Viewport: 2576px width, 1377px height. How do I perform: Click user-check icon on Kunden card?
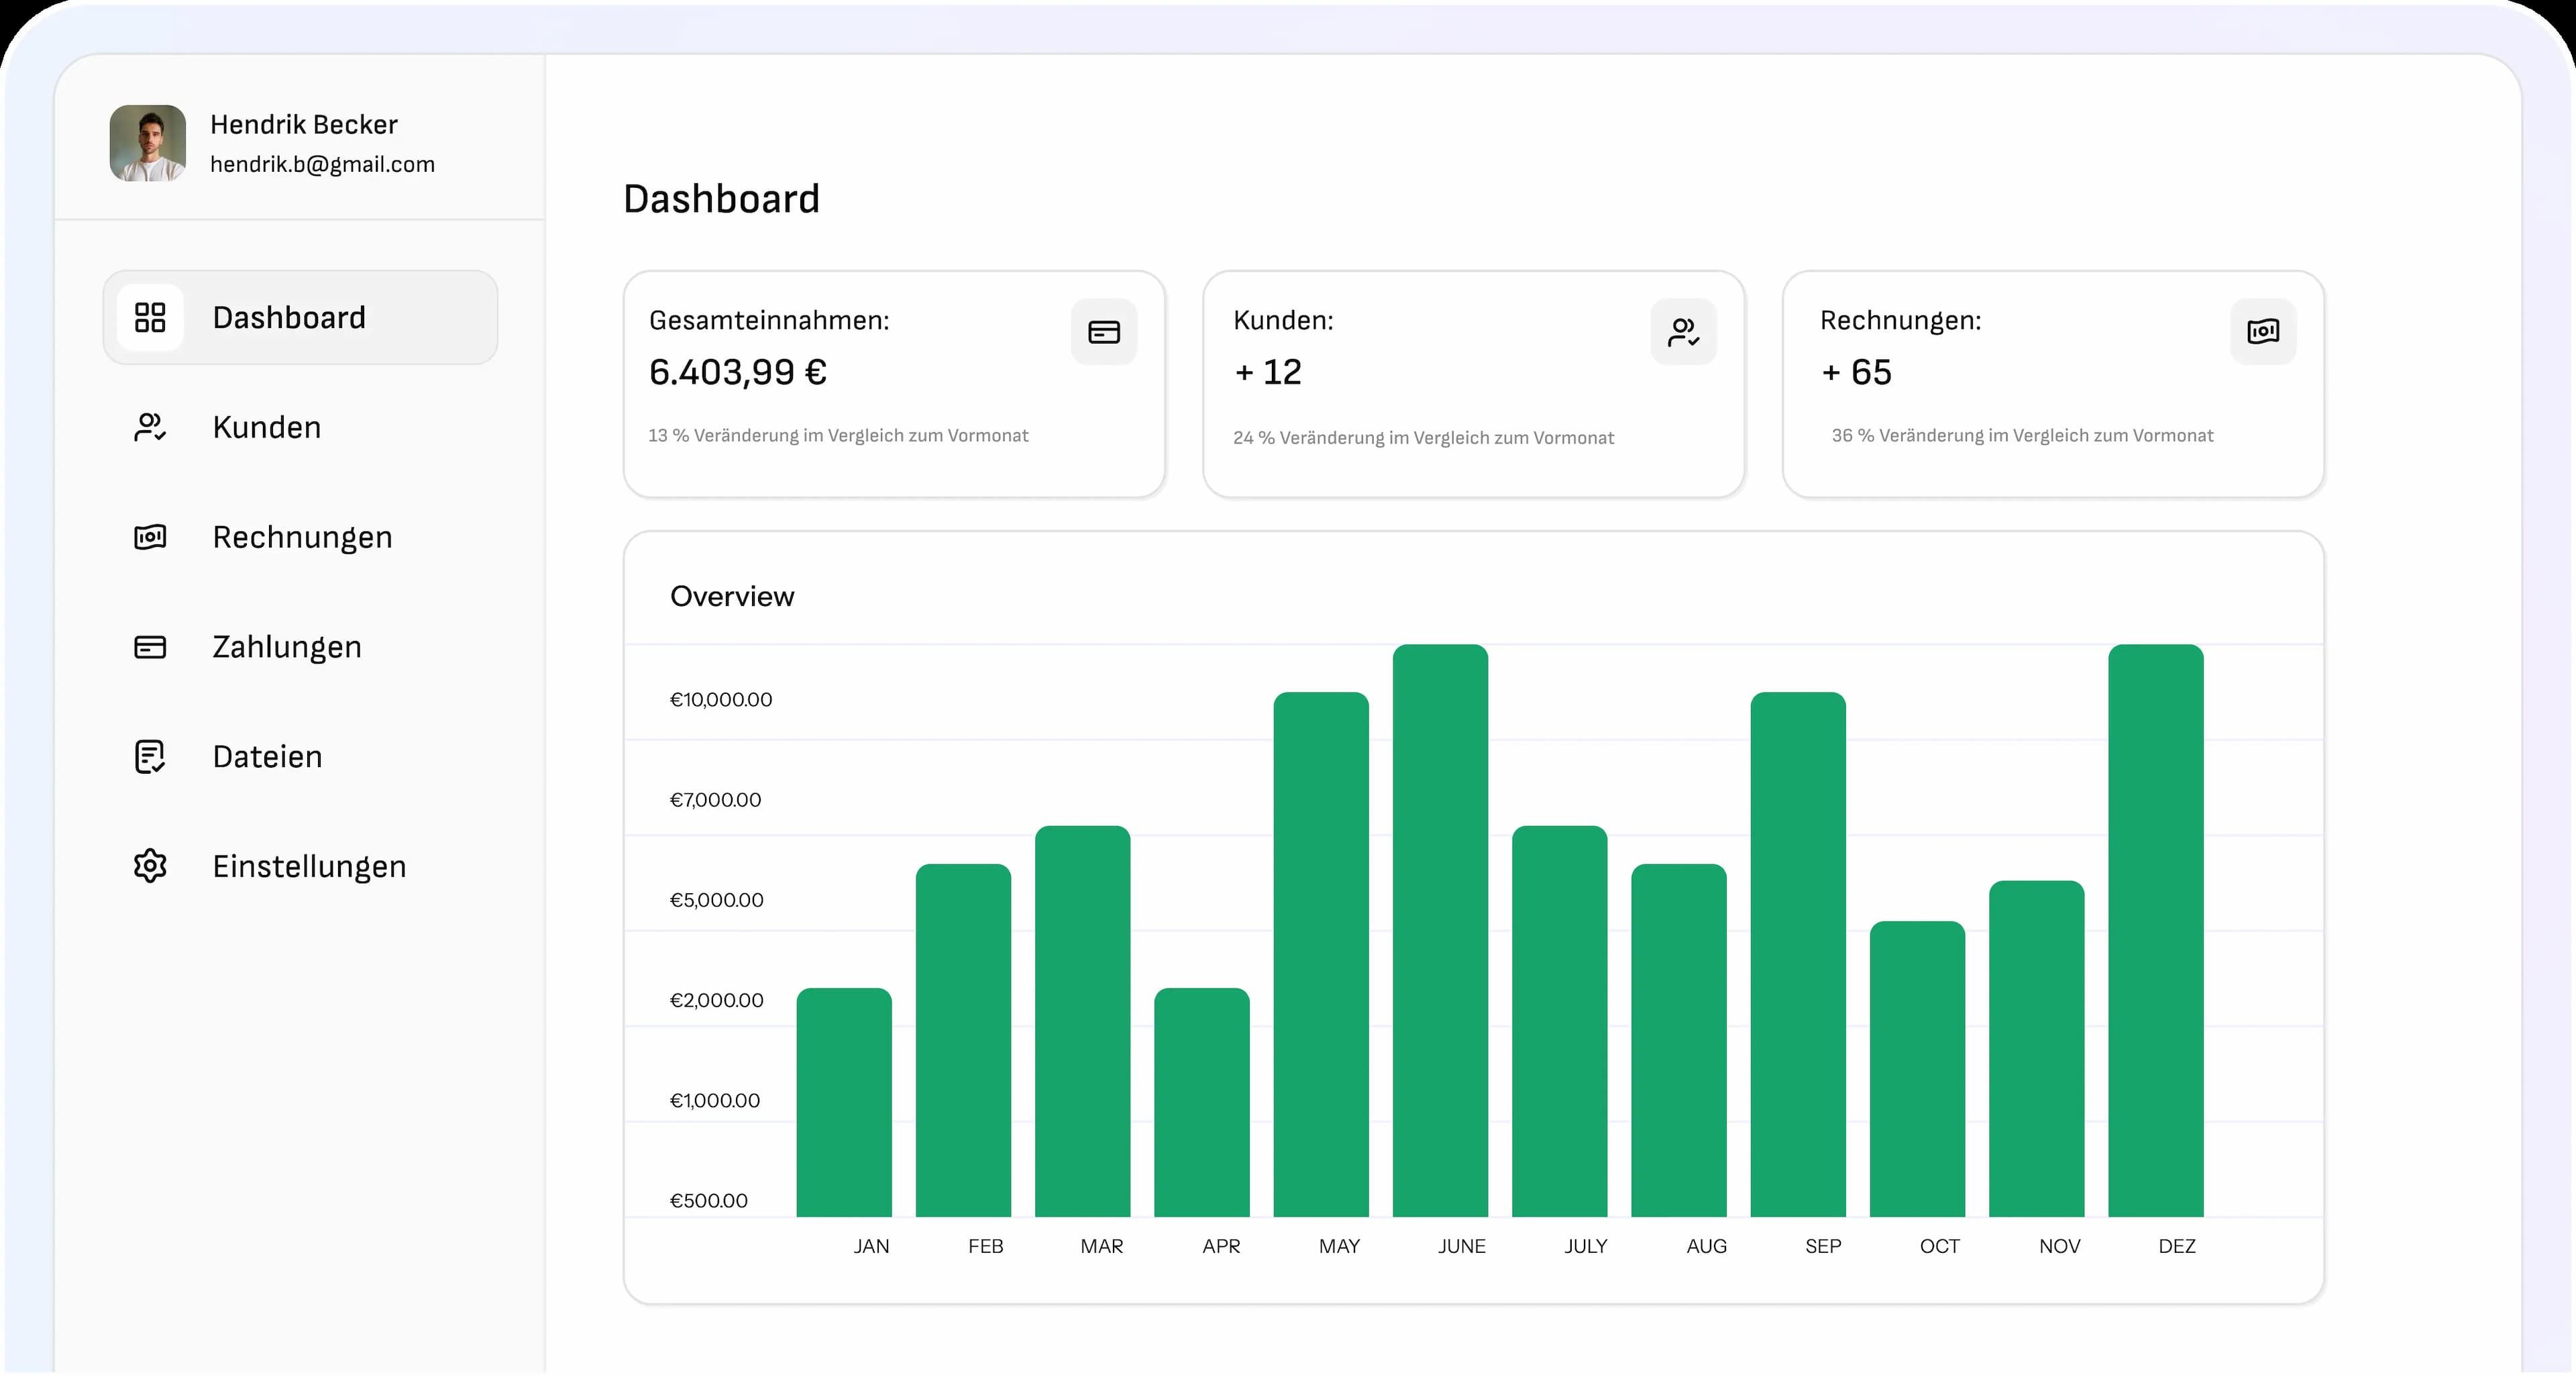pyautogui.click(x=1684, y=332)
